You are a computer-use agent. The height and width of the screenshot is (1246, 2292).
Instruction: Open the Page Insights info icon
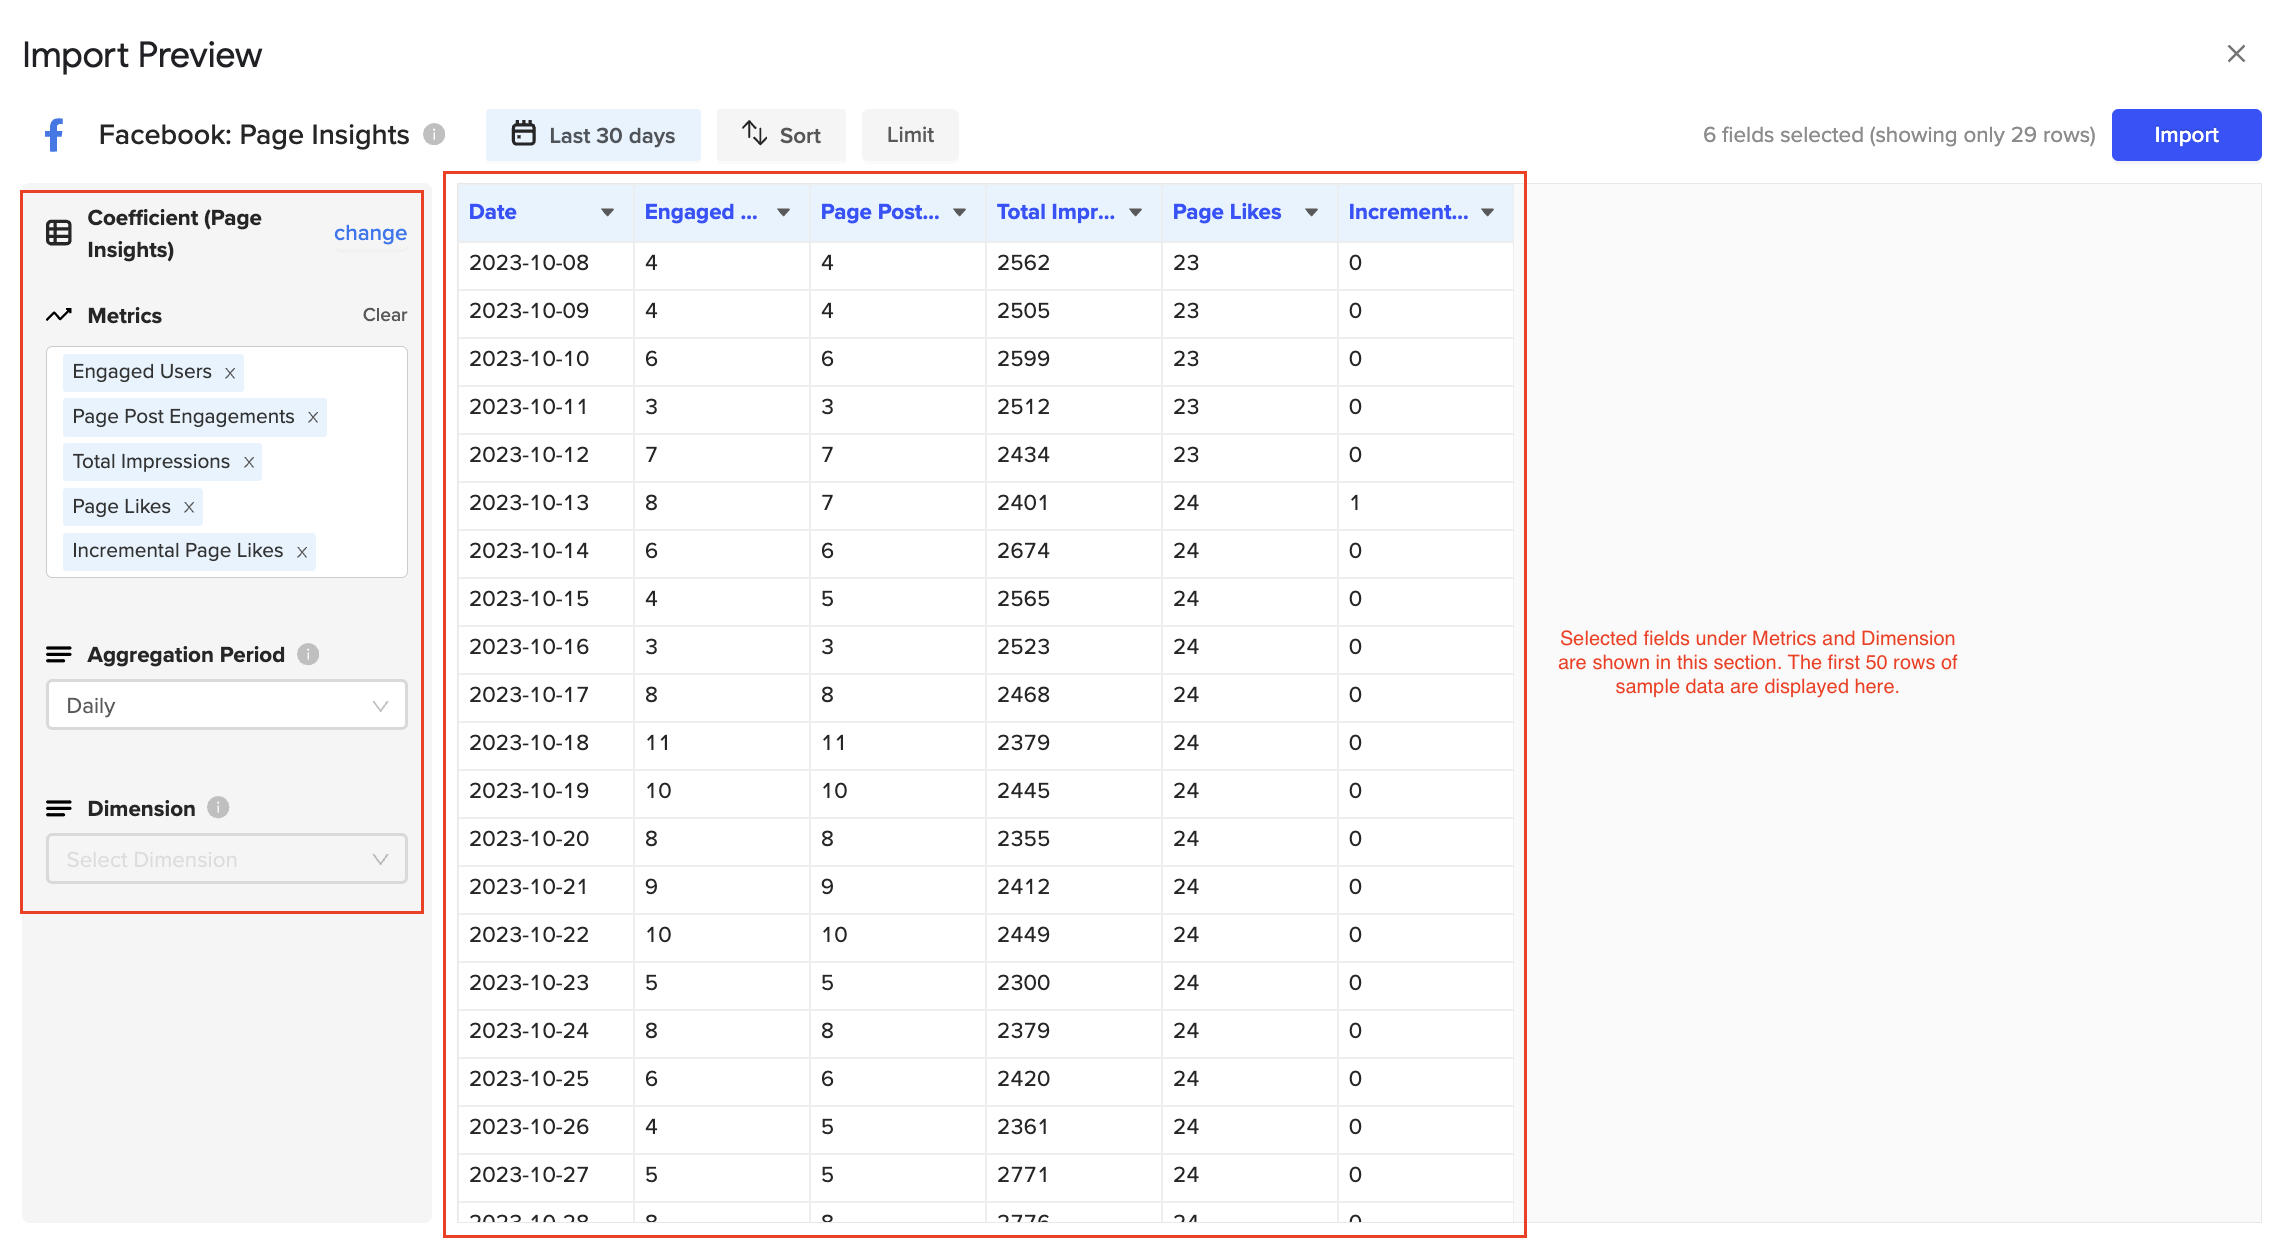434,134
